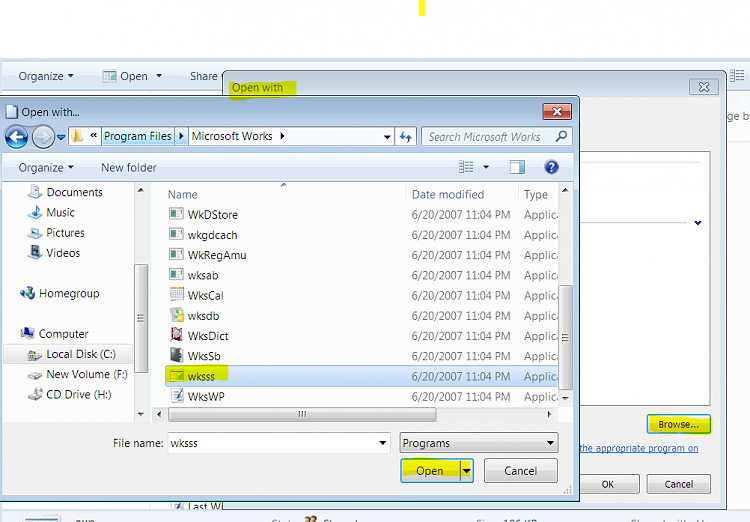
Task: Select Program Files in the address path
Action: pos(138,136)
